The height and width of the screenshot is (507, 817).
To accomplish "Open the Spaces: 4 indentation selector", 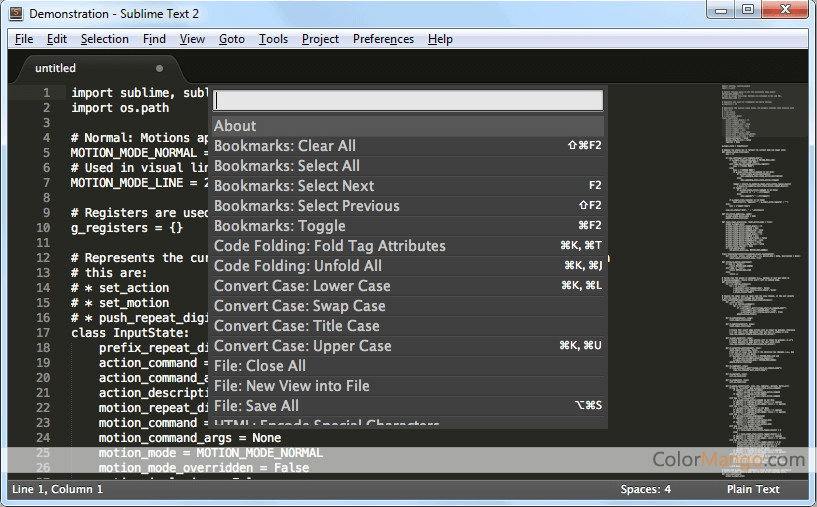I will 645,489.
